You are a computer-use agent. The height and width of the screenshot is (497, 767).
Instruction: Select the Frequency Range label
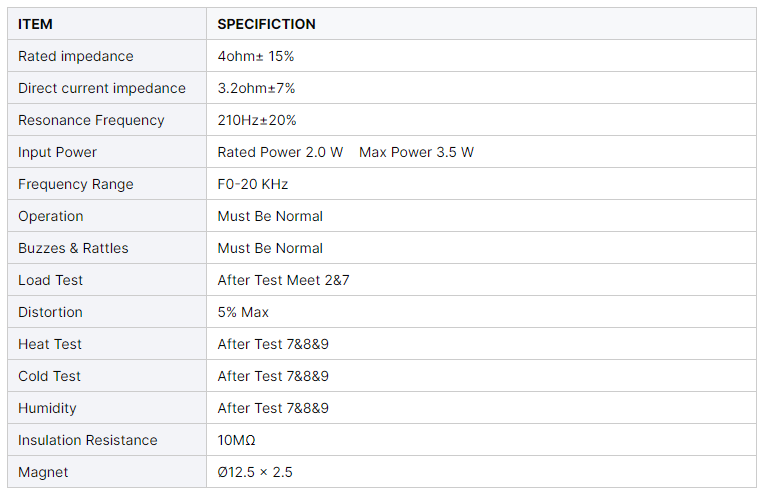[75, 184]
